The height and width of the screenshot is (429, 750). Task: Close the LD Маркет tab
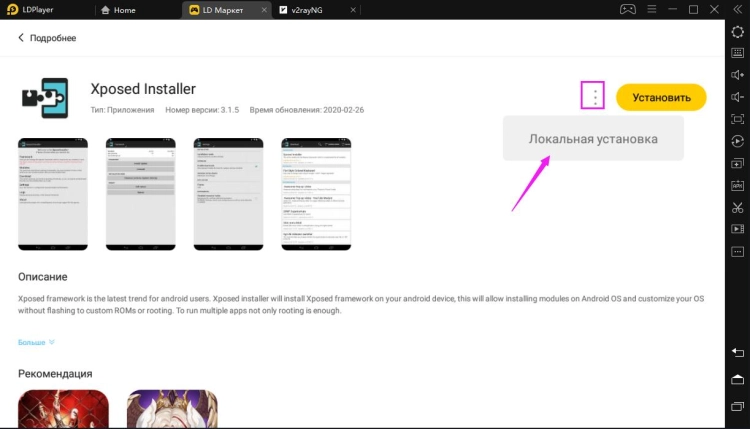pos(264,10)
